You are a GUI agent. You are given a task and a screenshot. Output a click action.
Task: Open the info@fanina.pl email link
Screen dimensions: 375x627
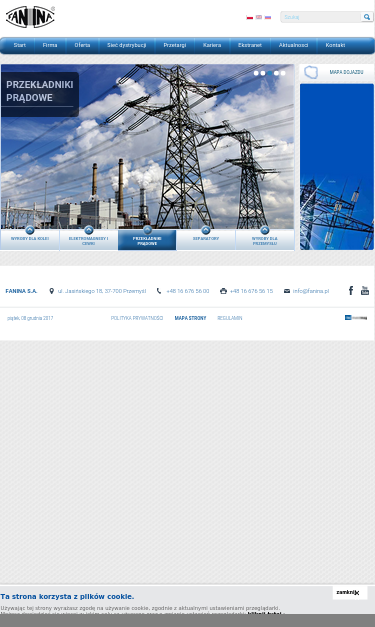tap(311, 291)
